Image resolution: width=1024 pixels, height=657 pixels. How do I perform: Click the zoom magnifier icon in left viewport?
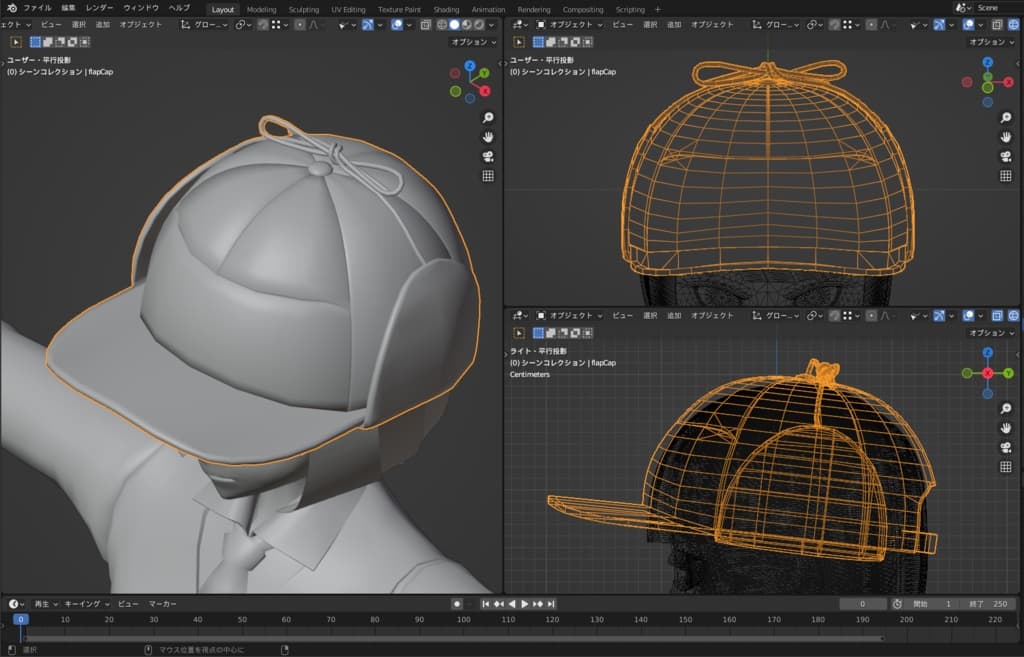pyautogui.click(x=488, y=118)
